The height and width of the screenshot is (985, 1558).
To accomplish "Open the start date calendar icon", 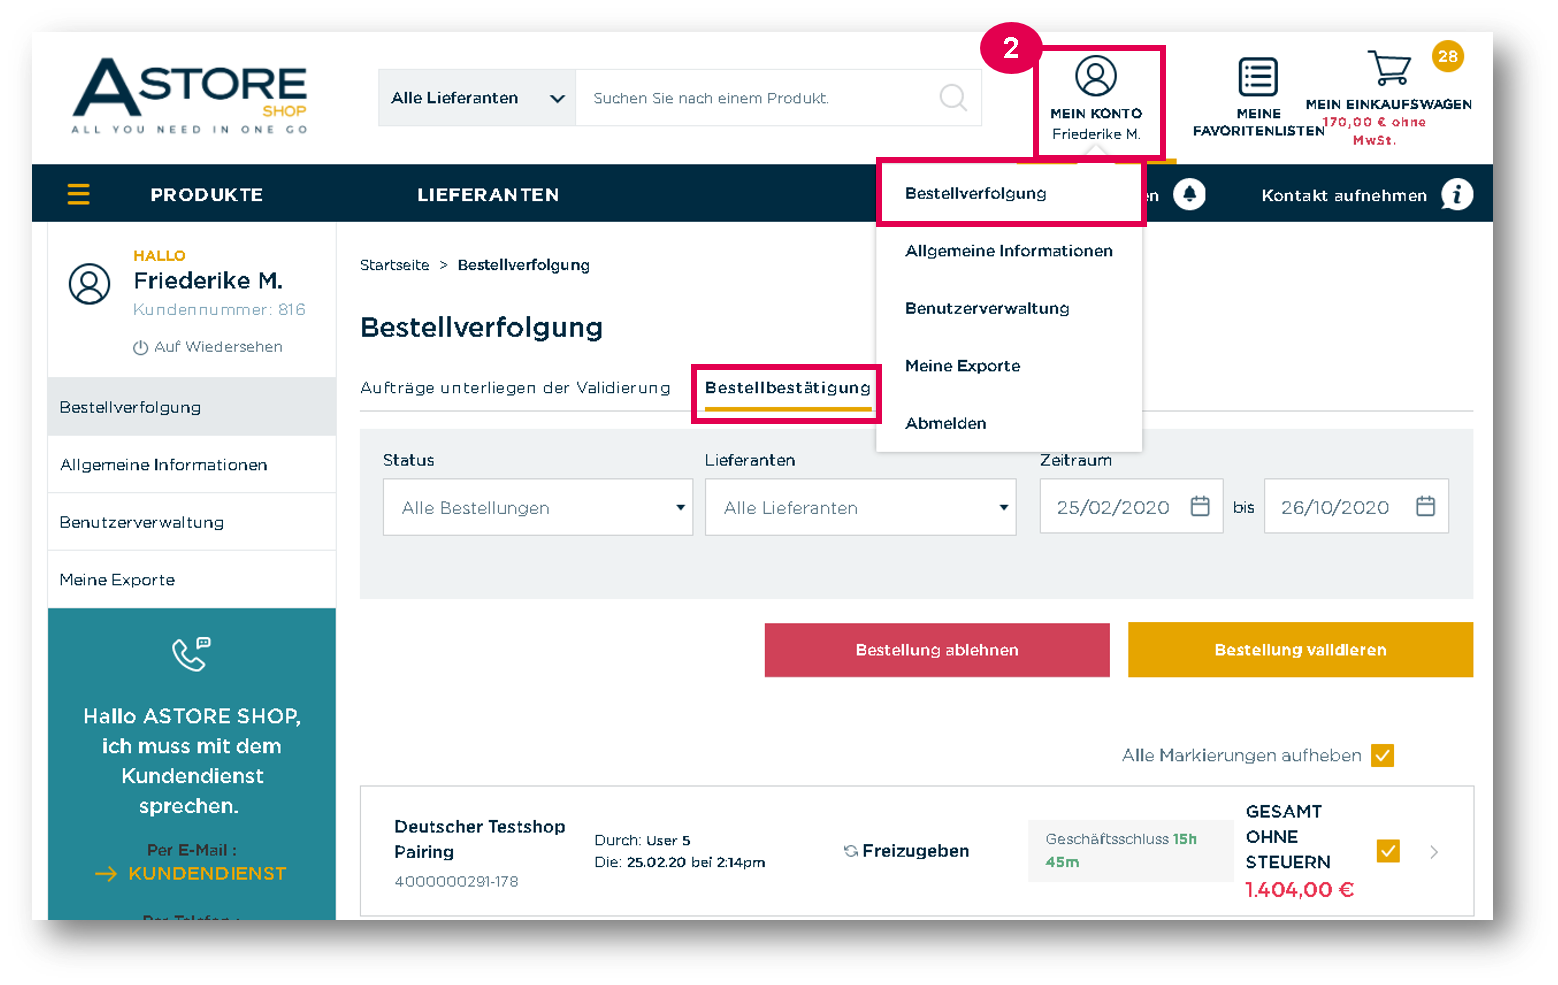I will 1200,507.
